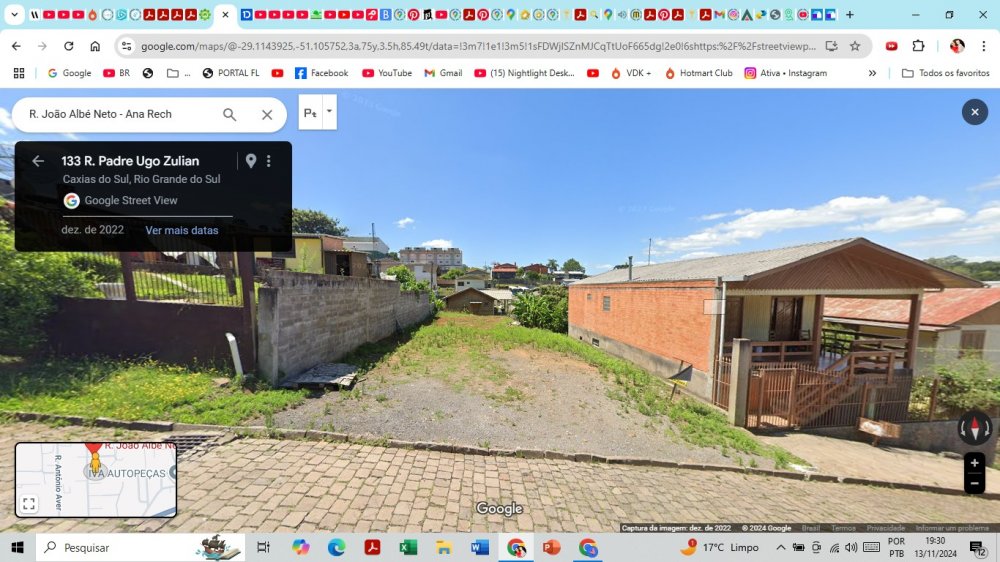The width and height of the screenshot is (1000, 562).
Task: Open Excel from the Windows taskbar
Action: pos(408,547)
